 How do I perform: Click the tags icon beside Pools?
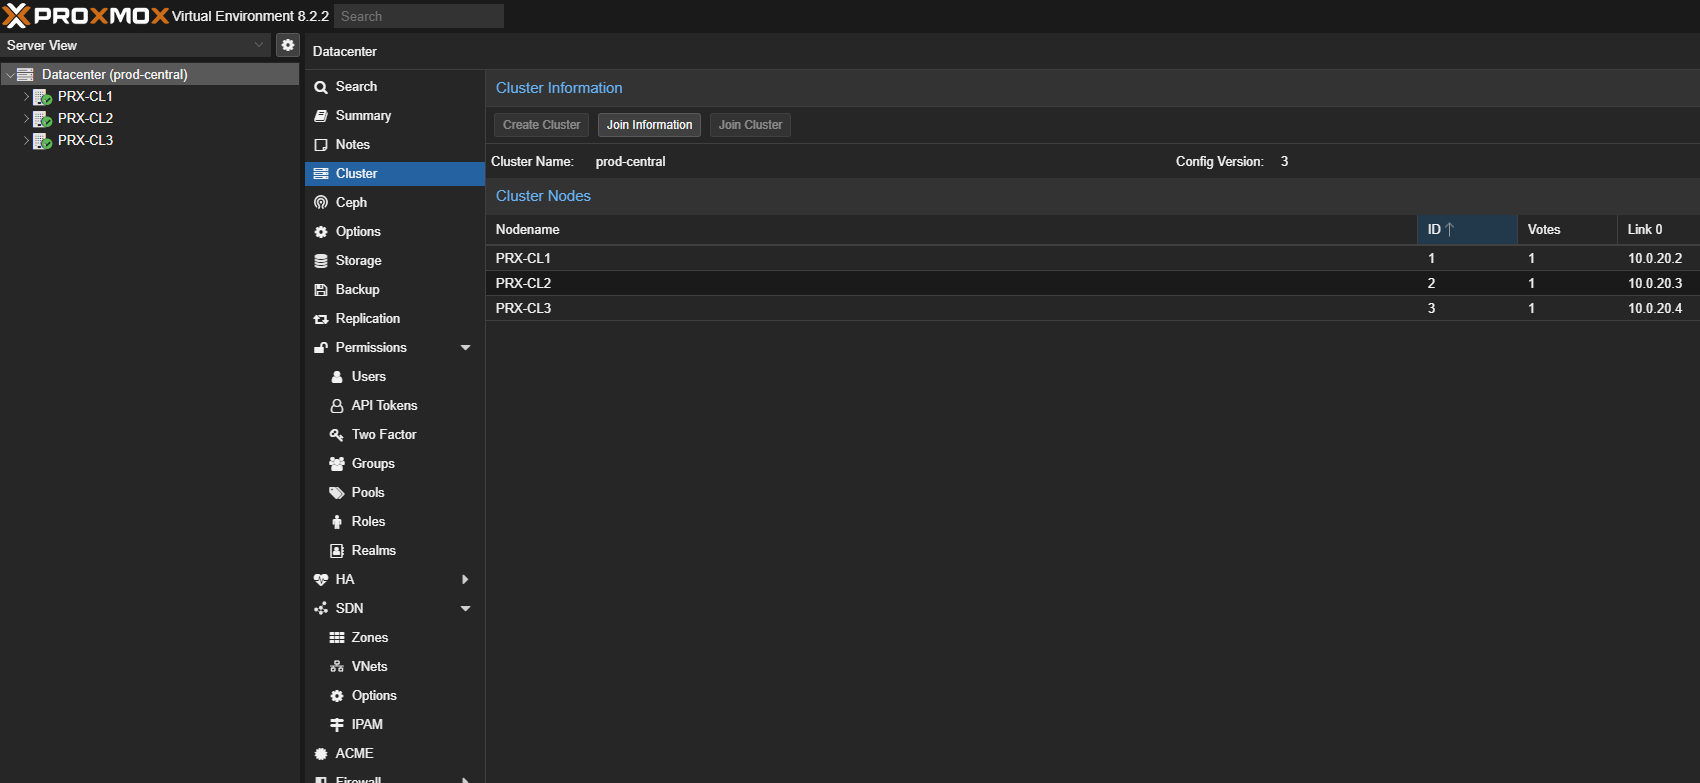tap(337, 493)
